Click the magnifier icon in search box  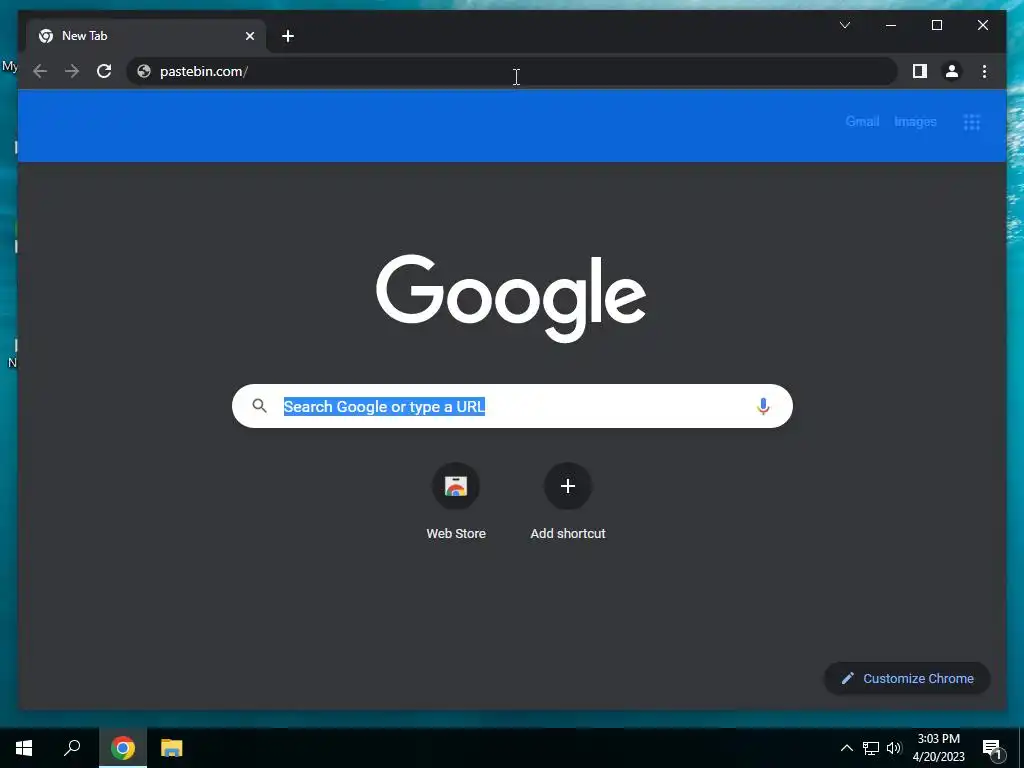pos(260,406)
